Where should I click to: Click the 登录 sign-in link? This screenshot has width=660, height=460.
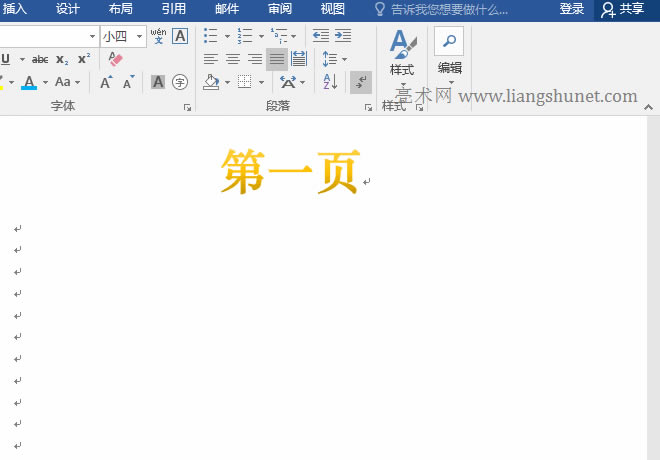point(572,9)
